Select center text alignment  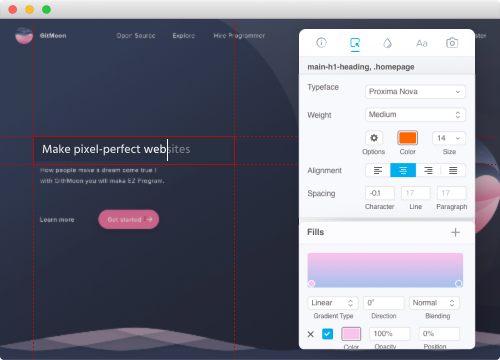(x=403, y=170)
